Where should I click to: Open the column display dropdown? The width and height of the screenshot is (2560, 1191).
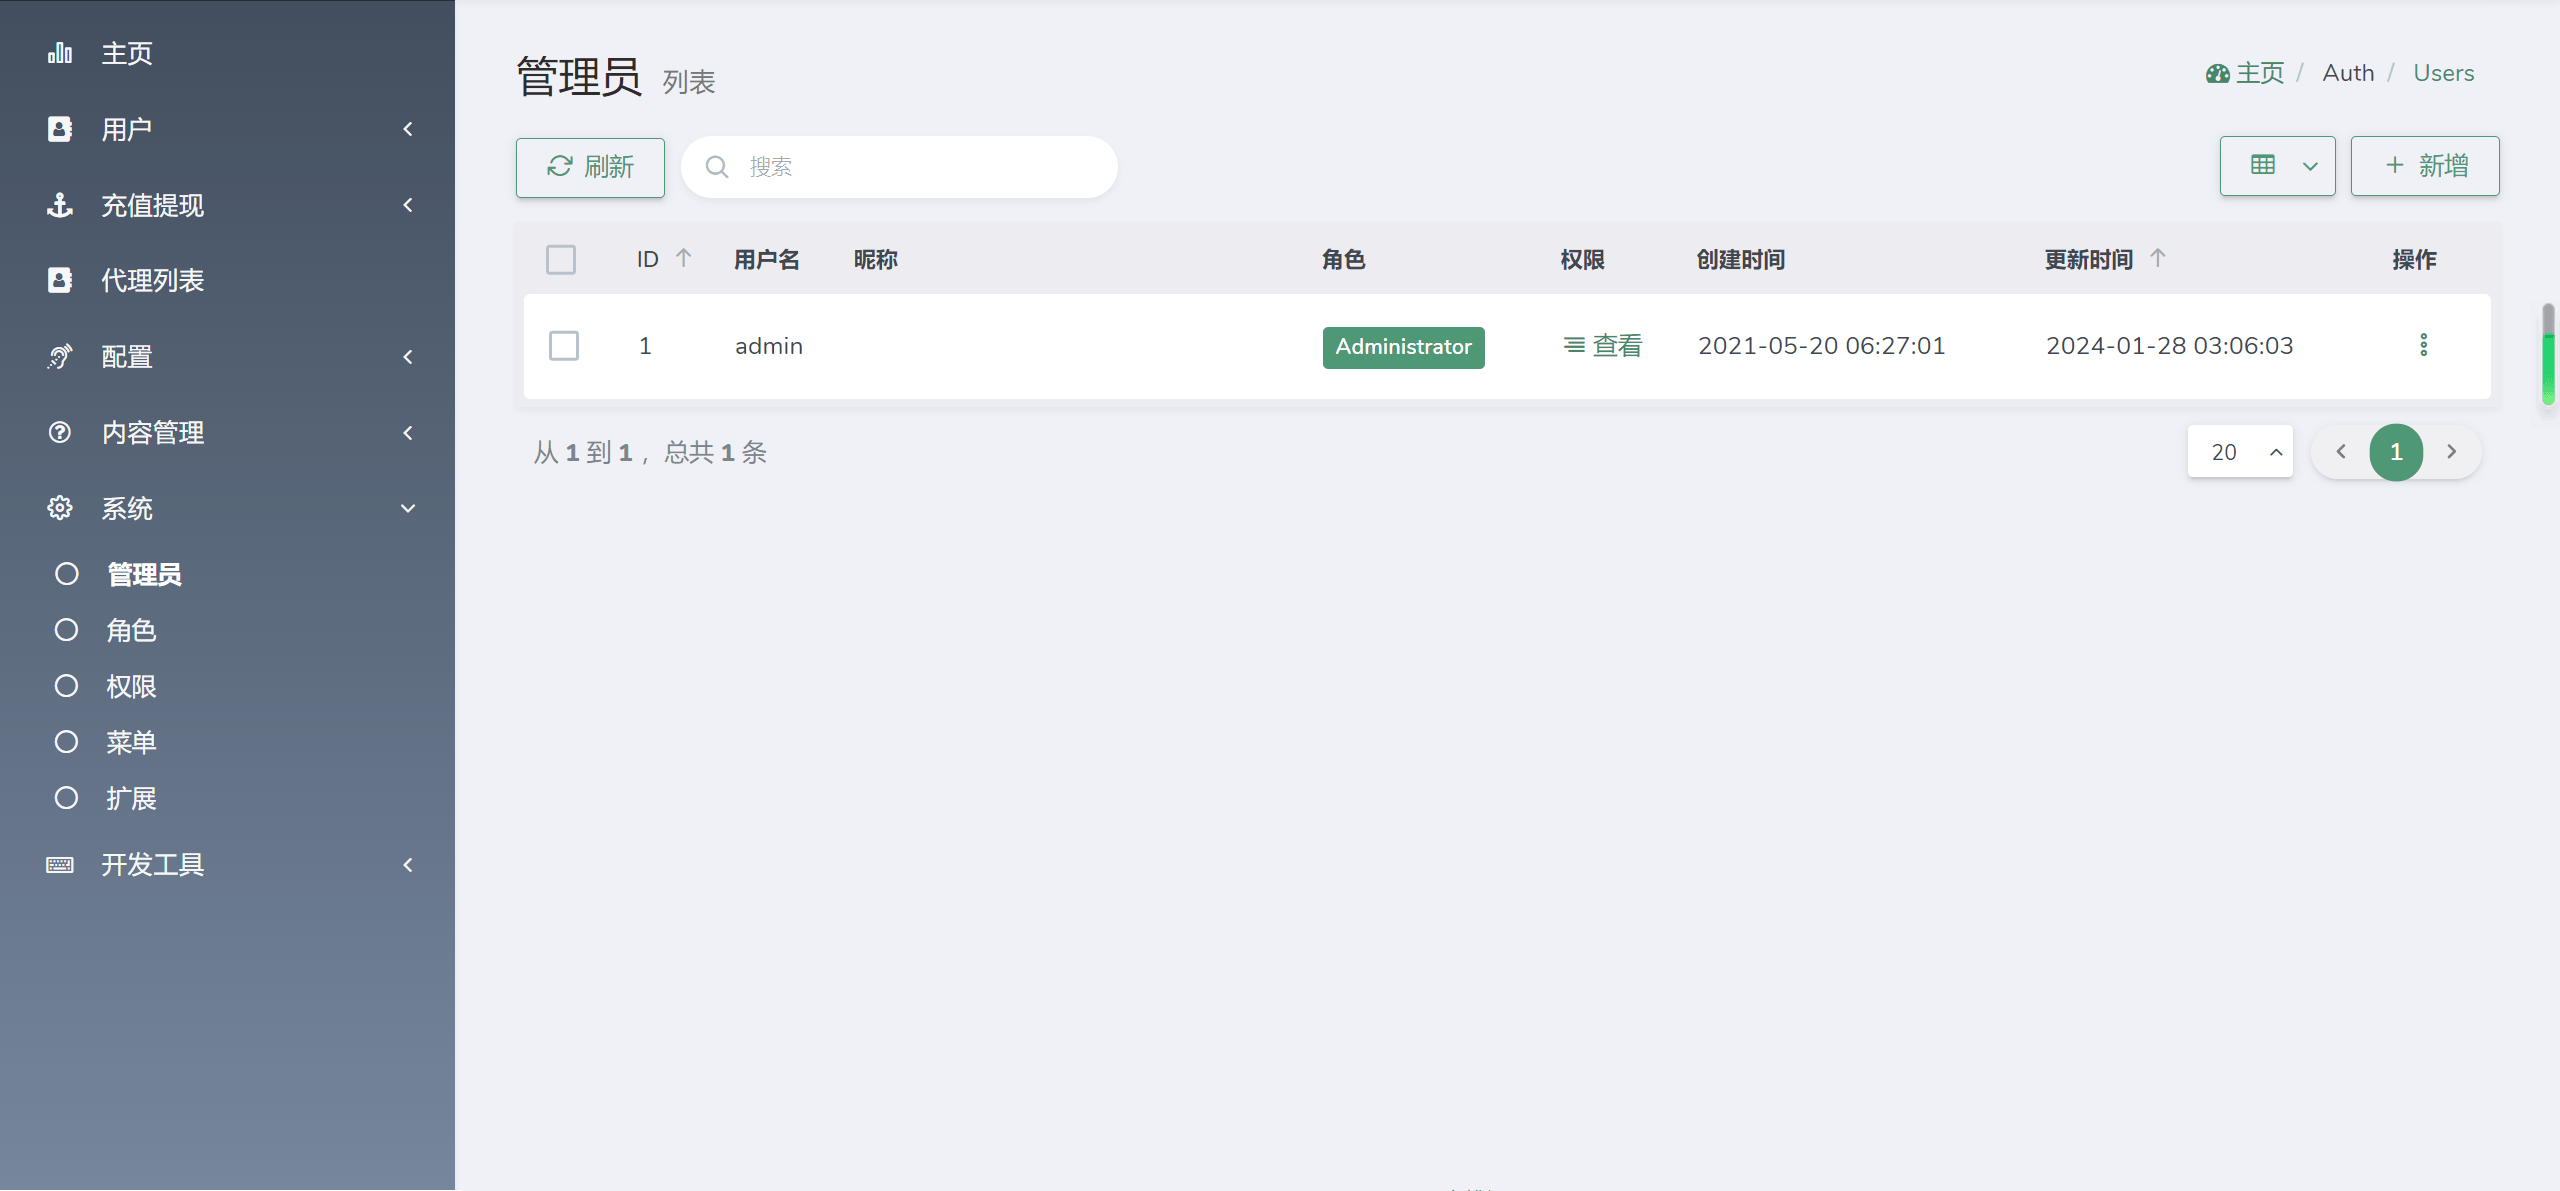point(2277,166)
